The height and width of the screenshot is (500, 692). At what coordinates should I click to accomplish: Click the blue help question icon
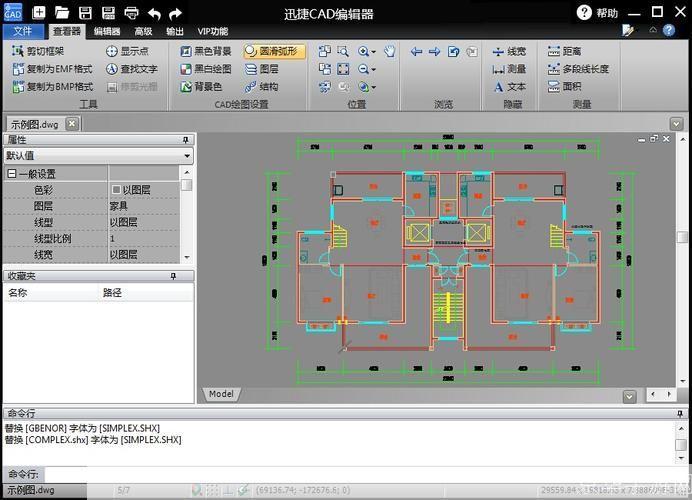tap(669, 30)
